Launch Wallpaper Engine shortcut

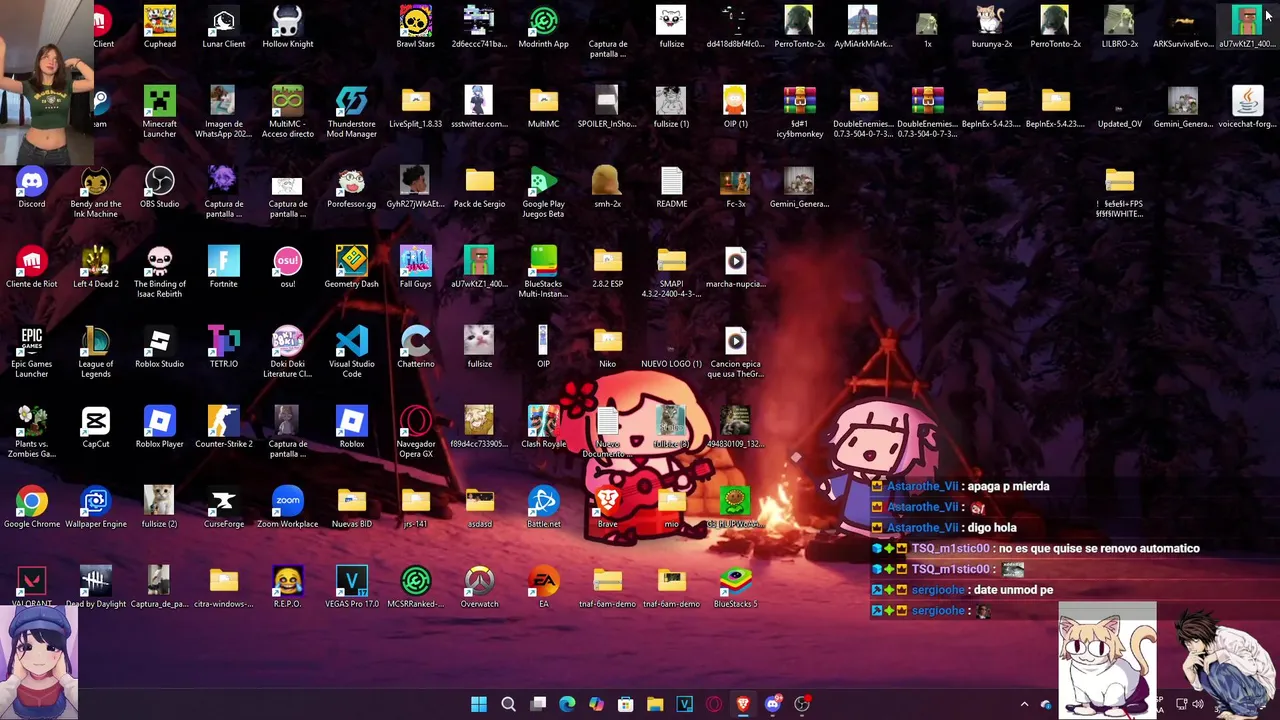[96, 507]
